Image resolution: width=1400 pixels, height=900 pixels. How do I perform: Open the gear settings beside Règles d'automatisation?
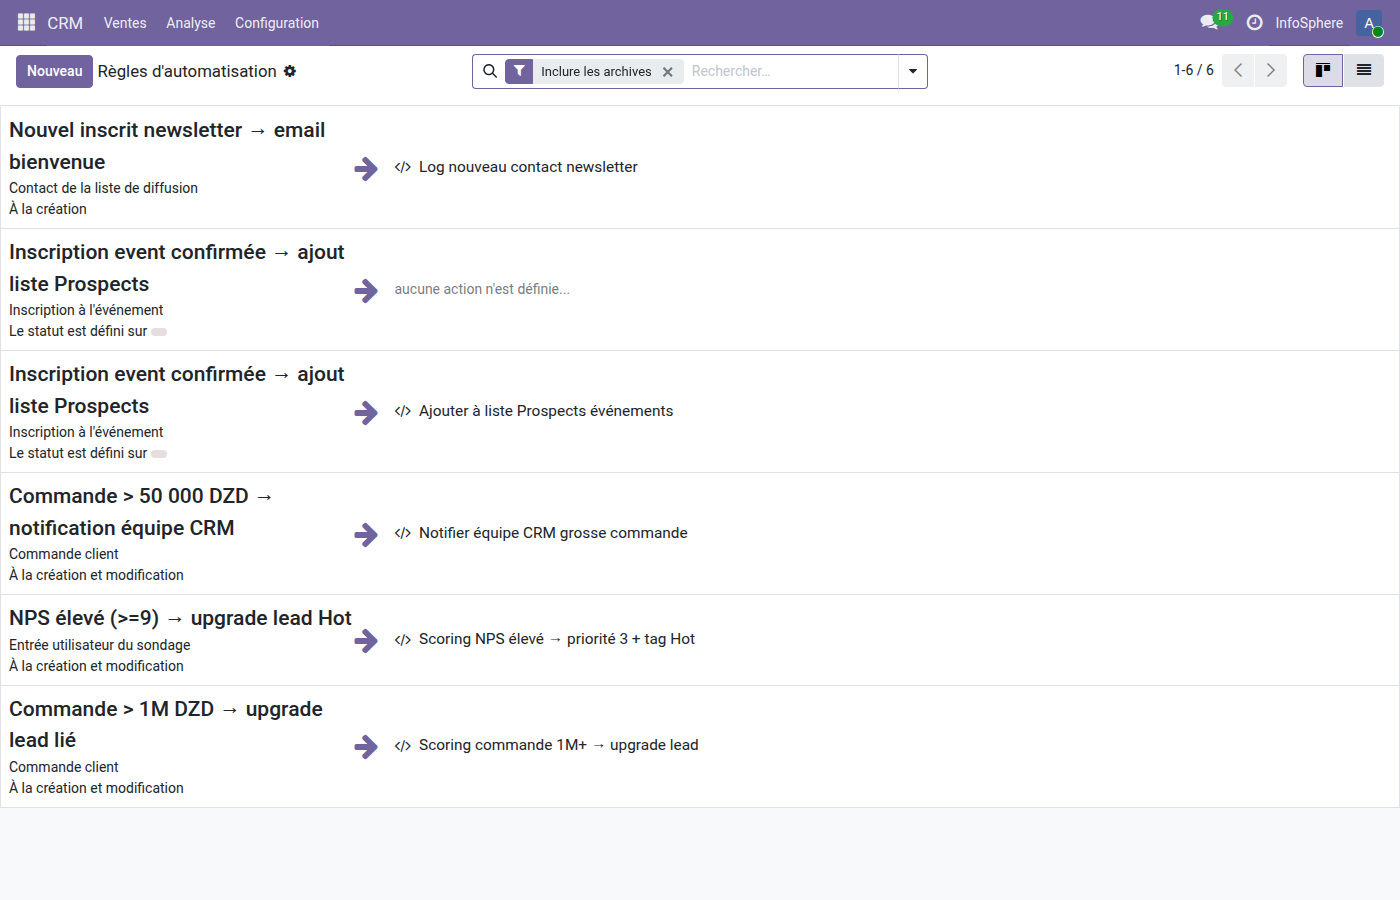coord(290,71)
